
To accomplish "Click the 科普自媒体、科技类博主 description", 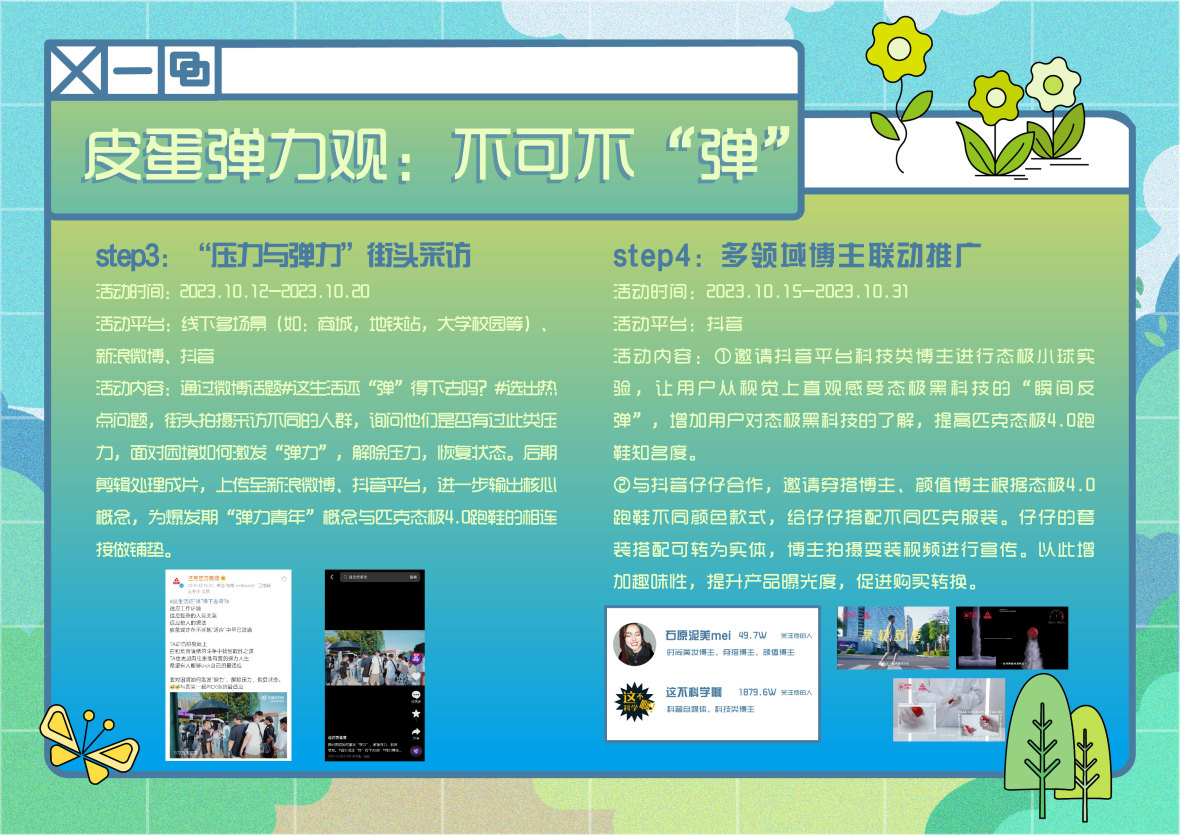I will tap(710, 709).
